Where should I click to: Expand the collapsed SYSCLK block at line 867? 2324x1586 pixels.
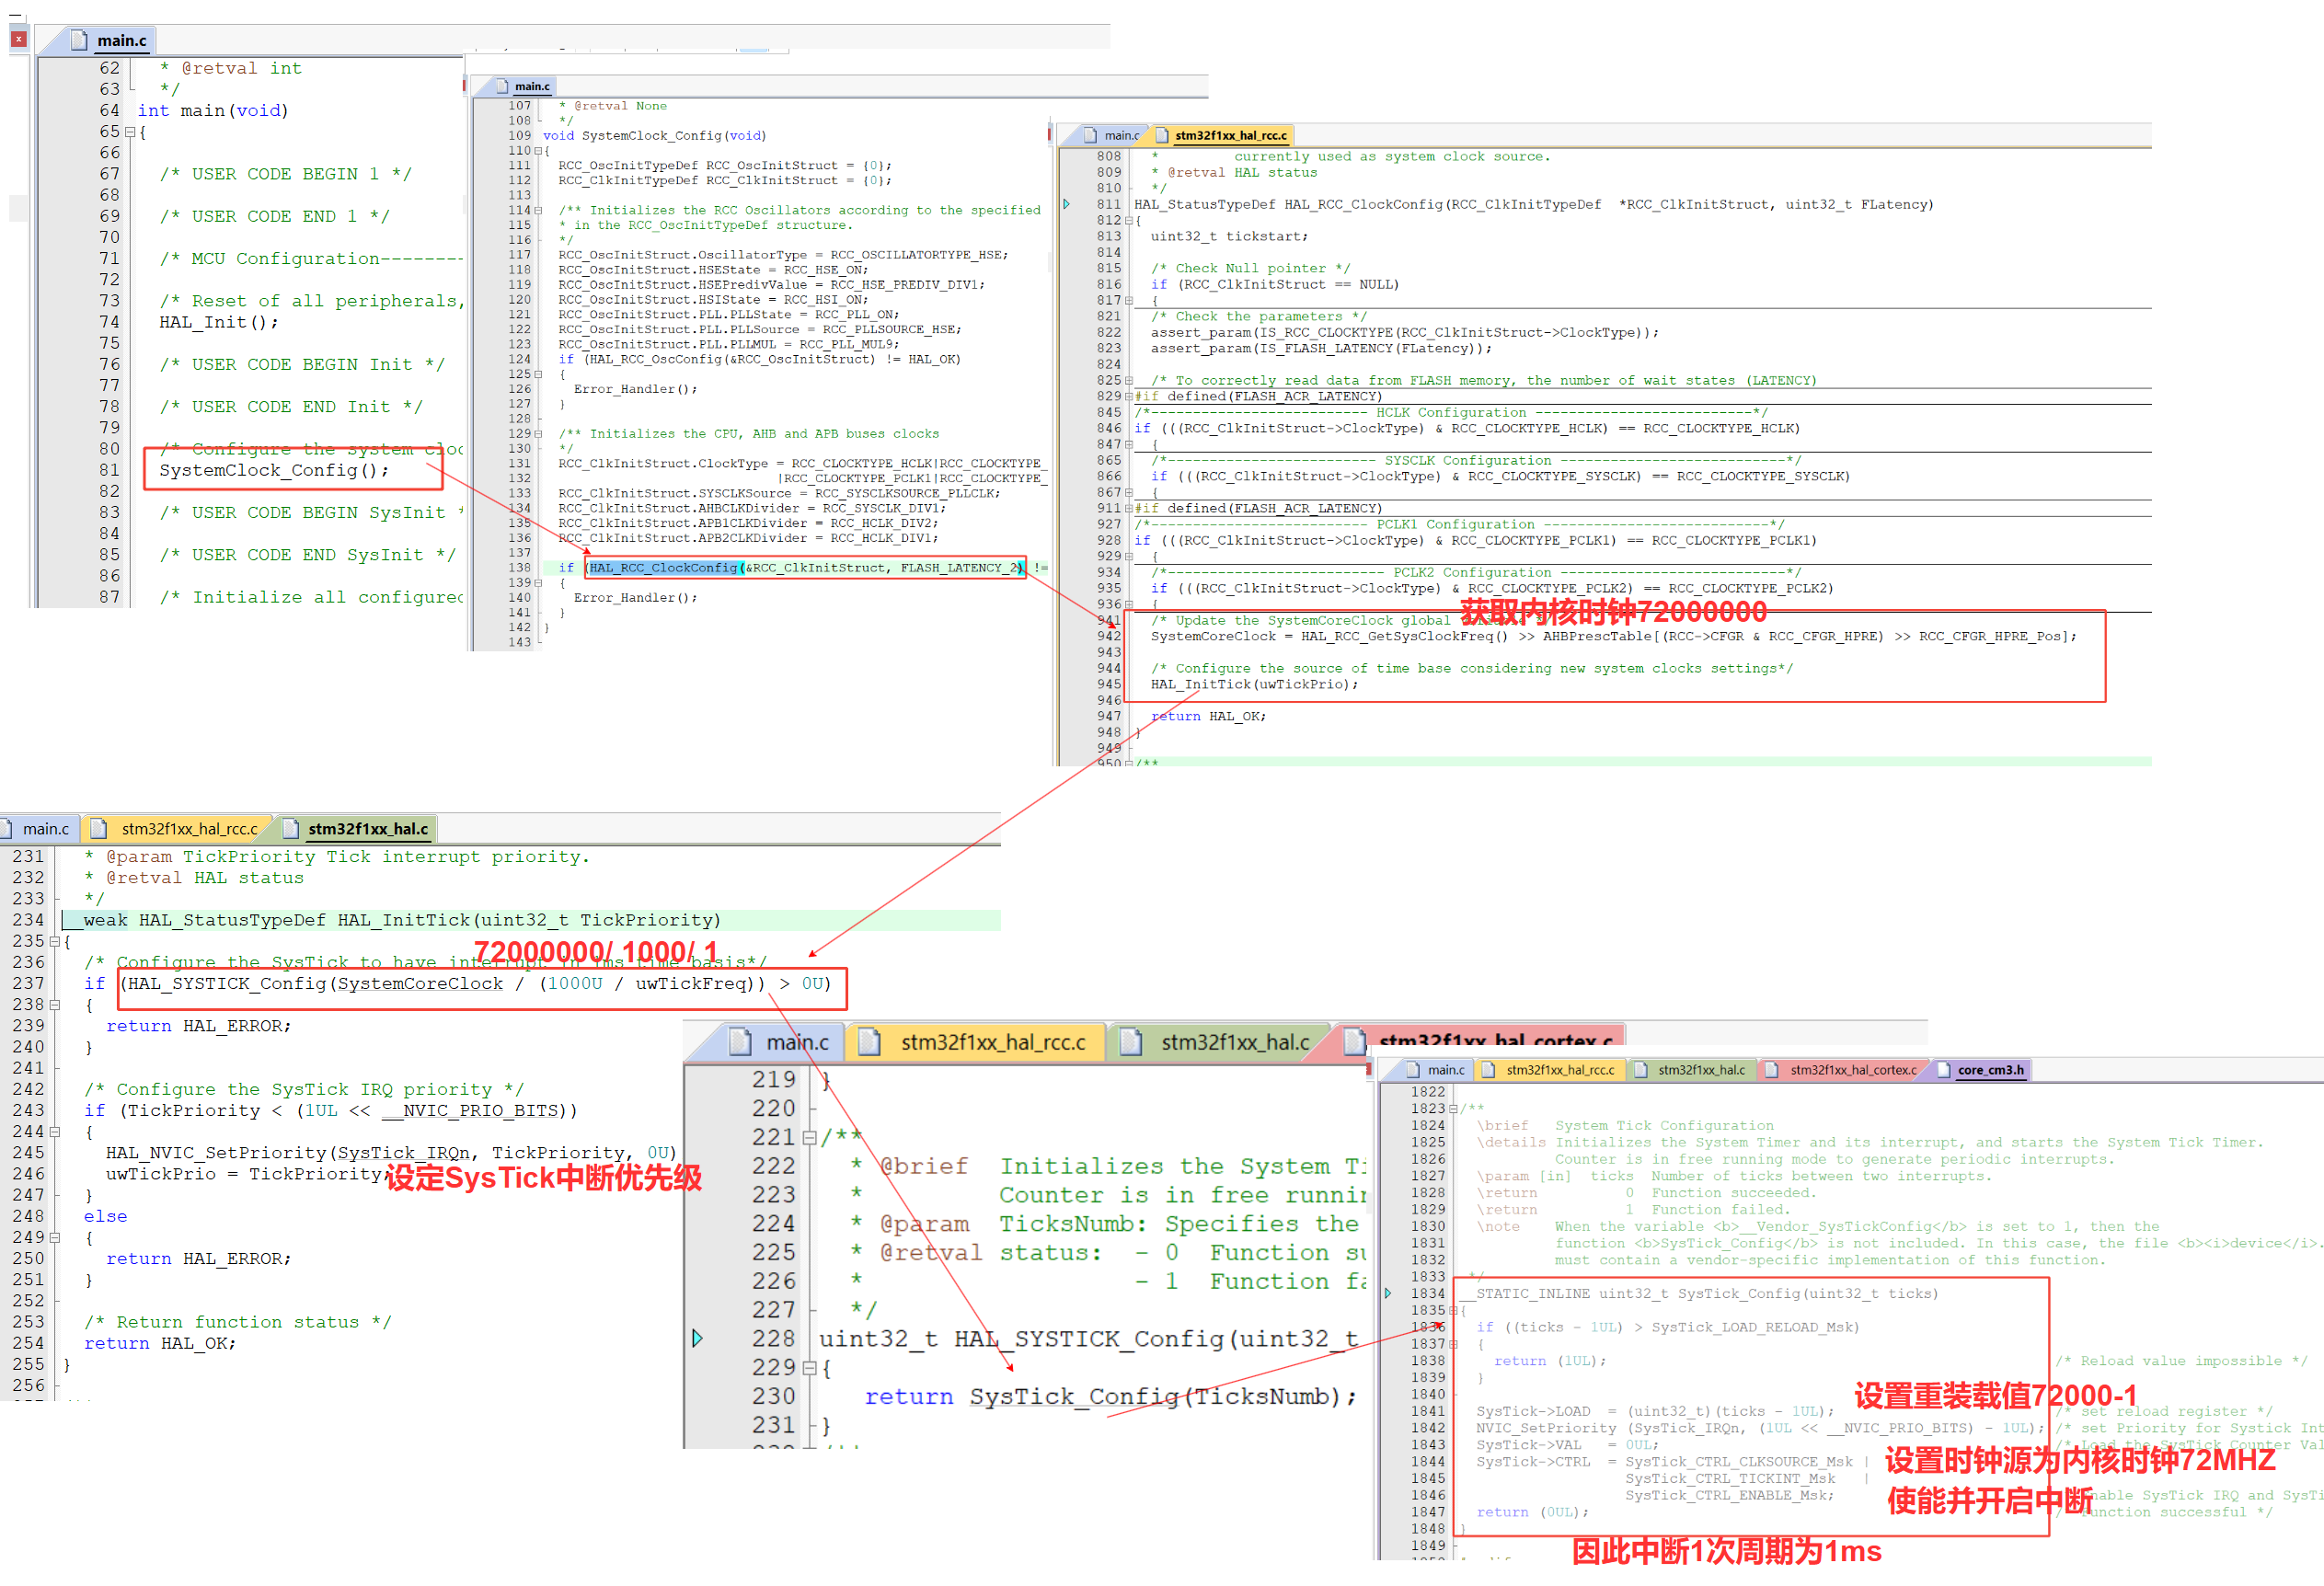(x=1129, y=492)
